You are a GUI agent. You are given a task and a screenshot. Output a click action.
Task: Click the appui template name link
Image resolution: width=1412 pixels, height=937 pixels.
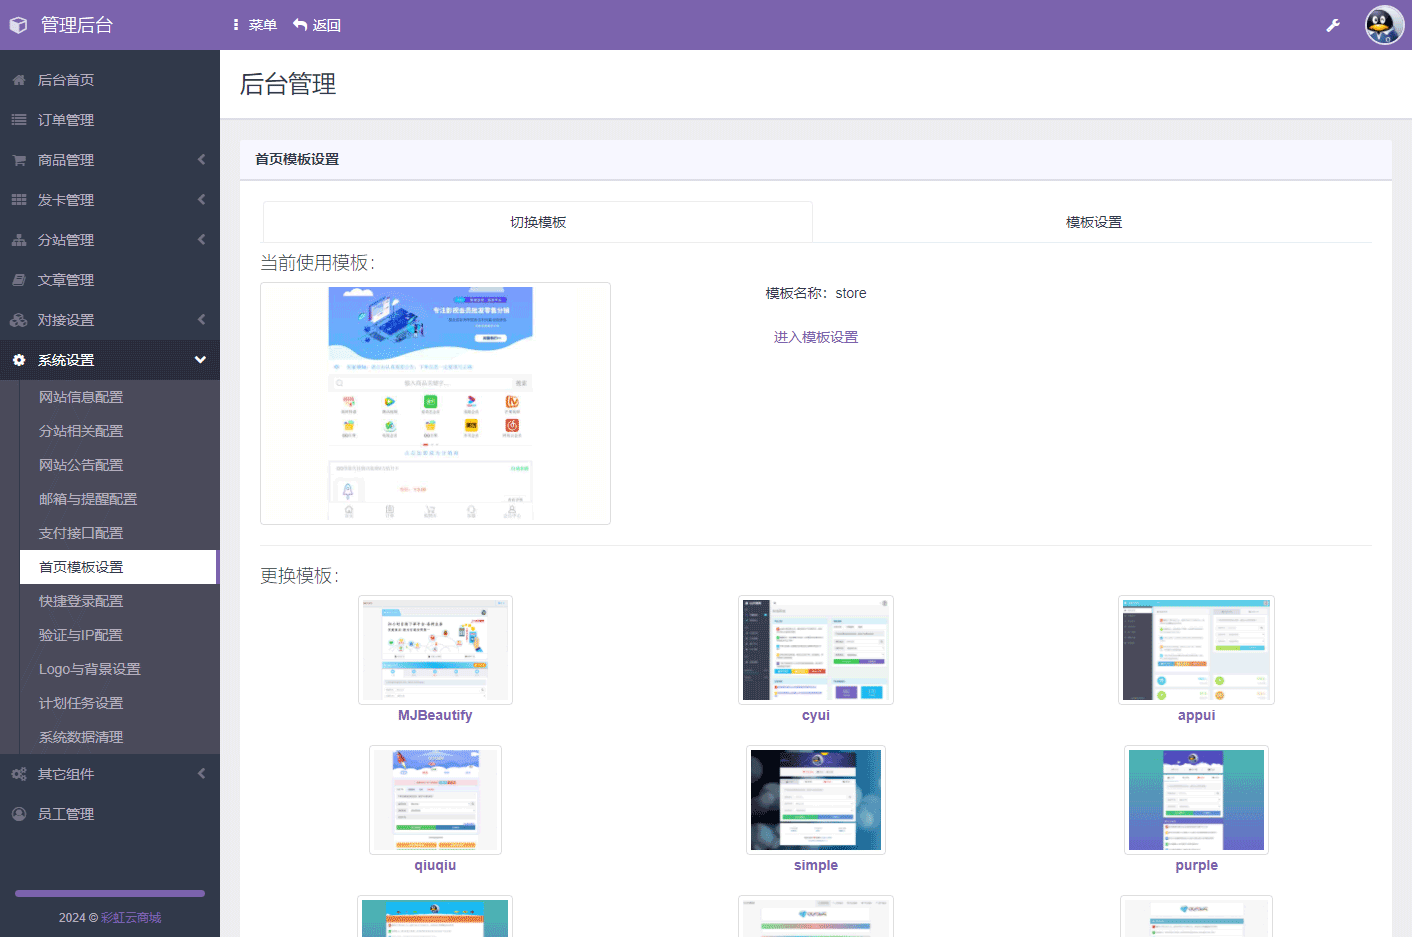[x=1196, y=715]
